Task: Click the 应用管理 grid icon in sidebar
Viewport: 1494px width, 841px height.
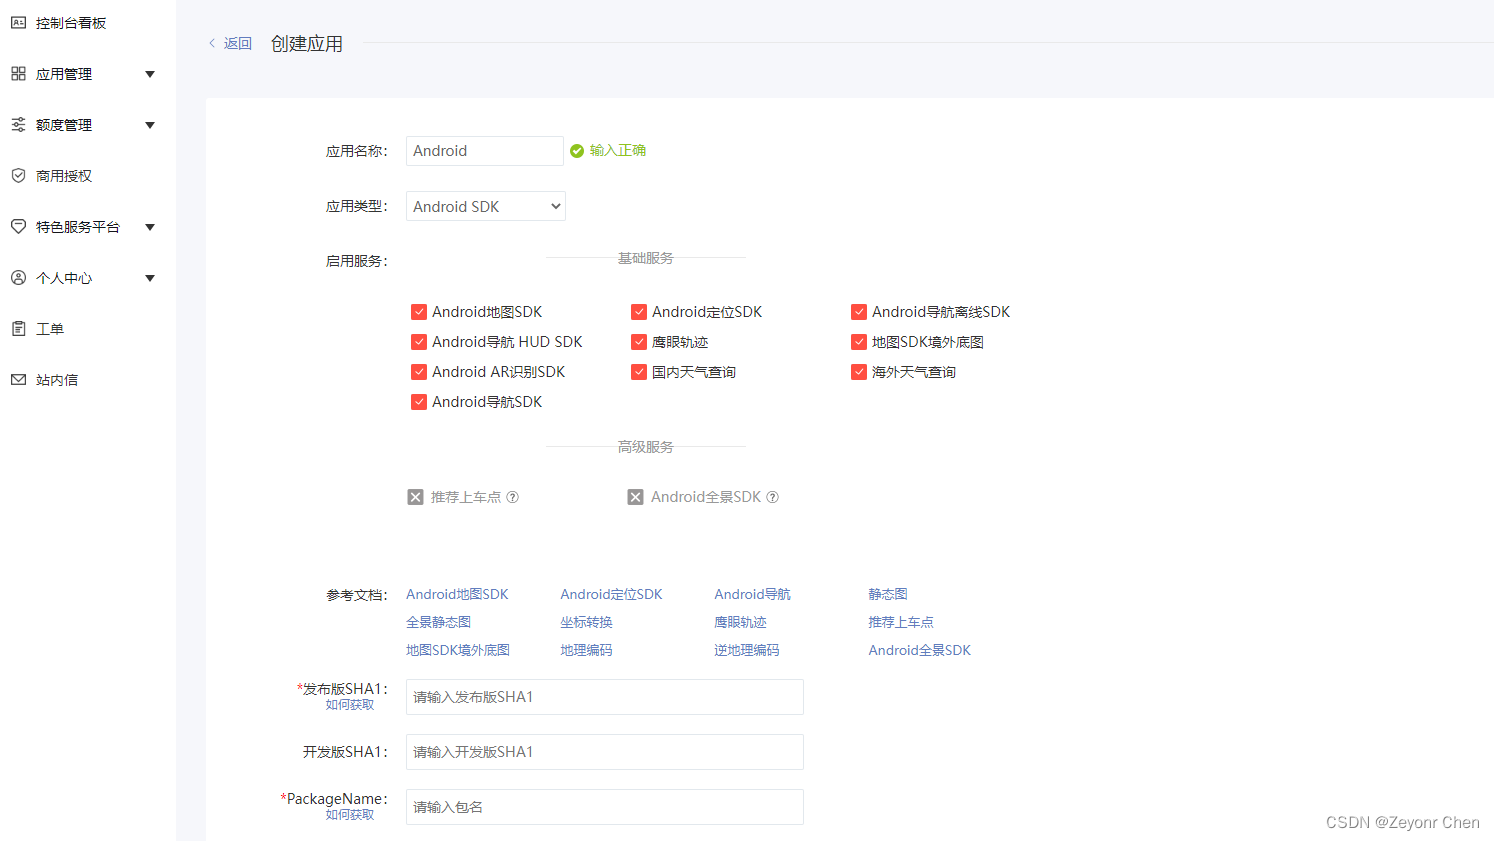Action: tap(17, 73)
